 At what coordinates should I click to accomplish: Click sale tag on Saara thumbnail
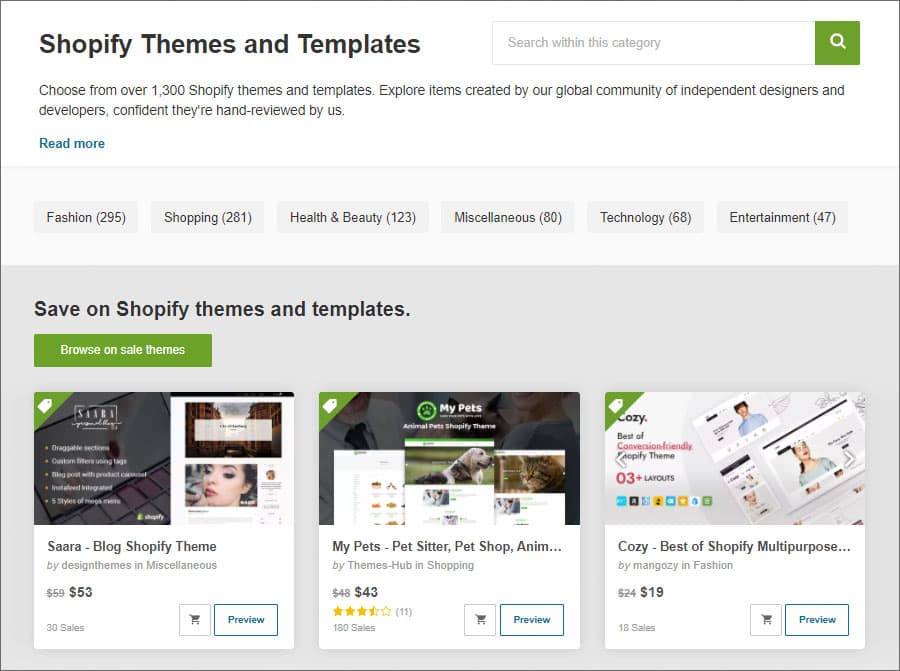(x=45, y=405)
